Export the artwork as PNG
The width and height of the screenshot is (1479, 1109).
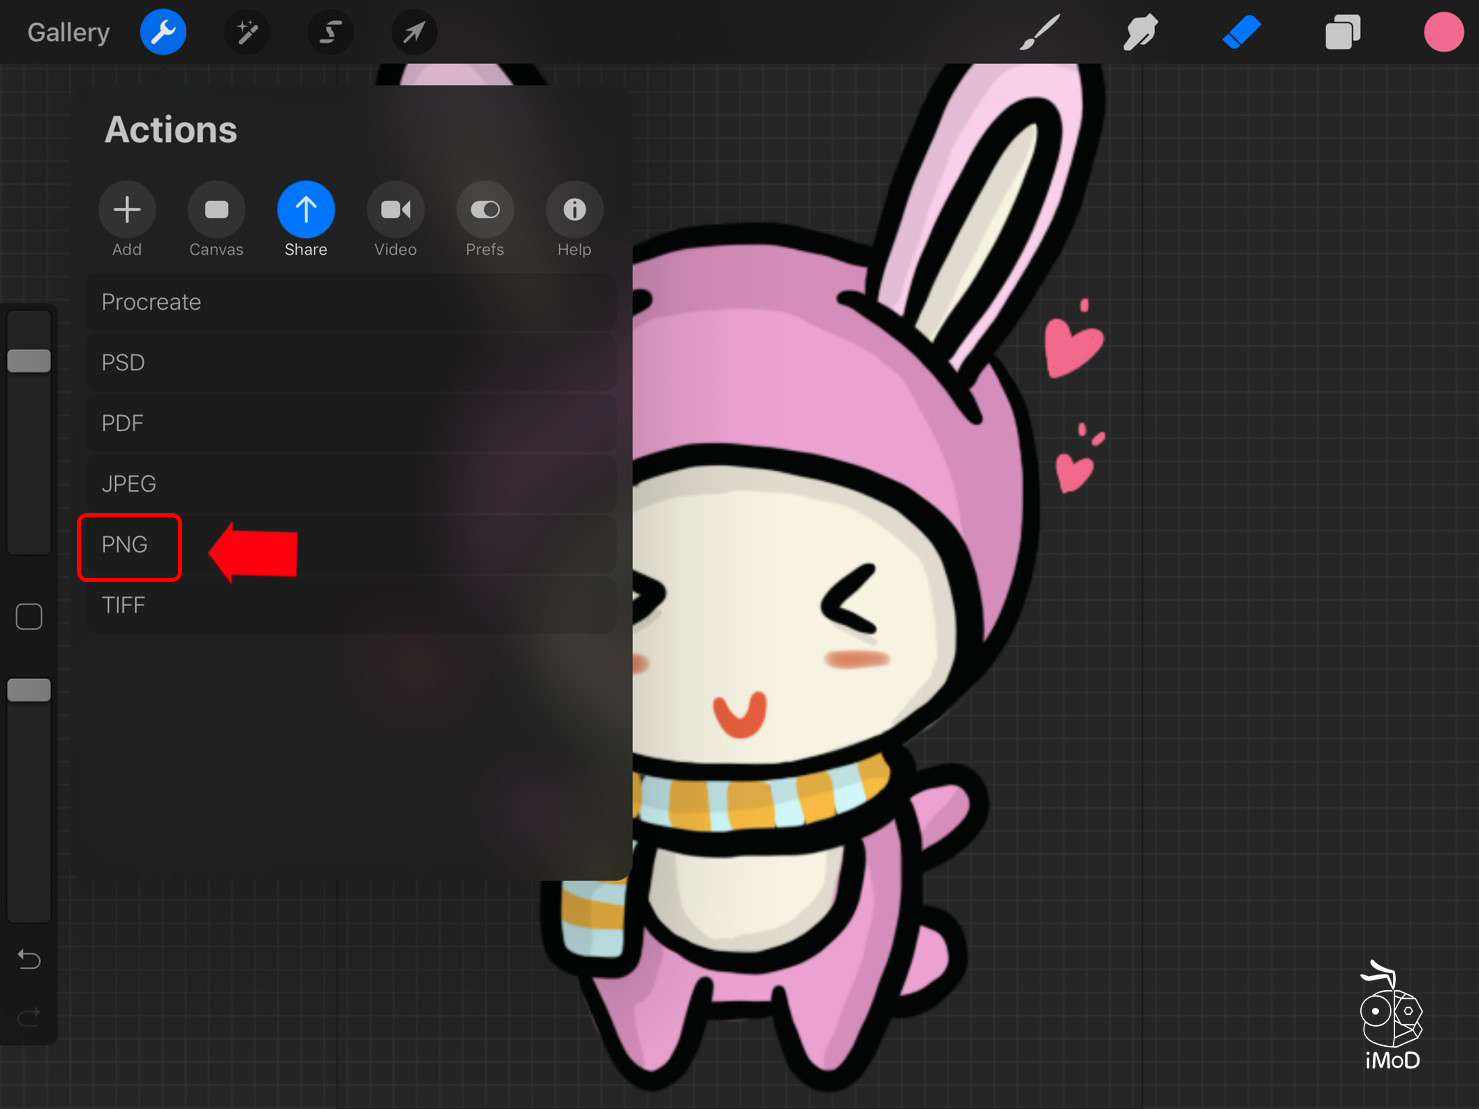(x=126, y=545)
